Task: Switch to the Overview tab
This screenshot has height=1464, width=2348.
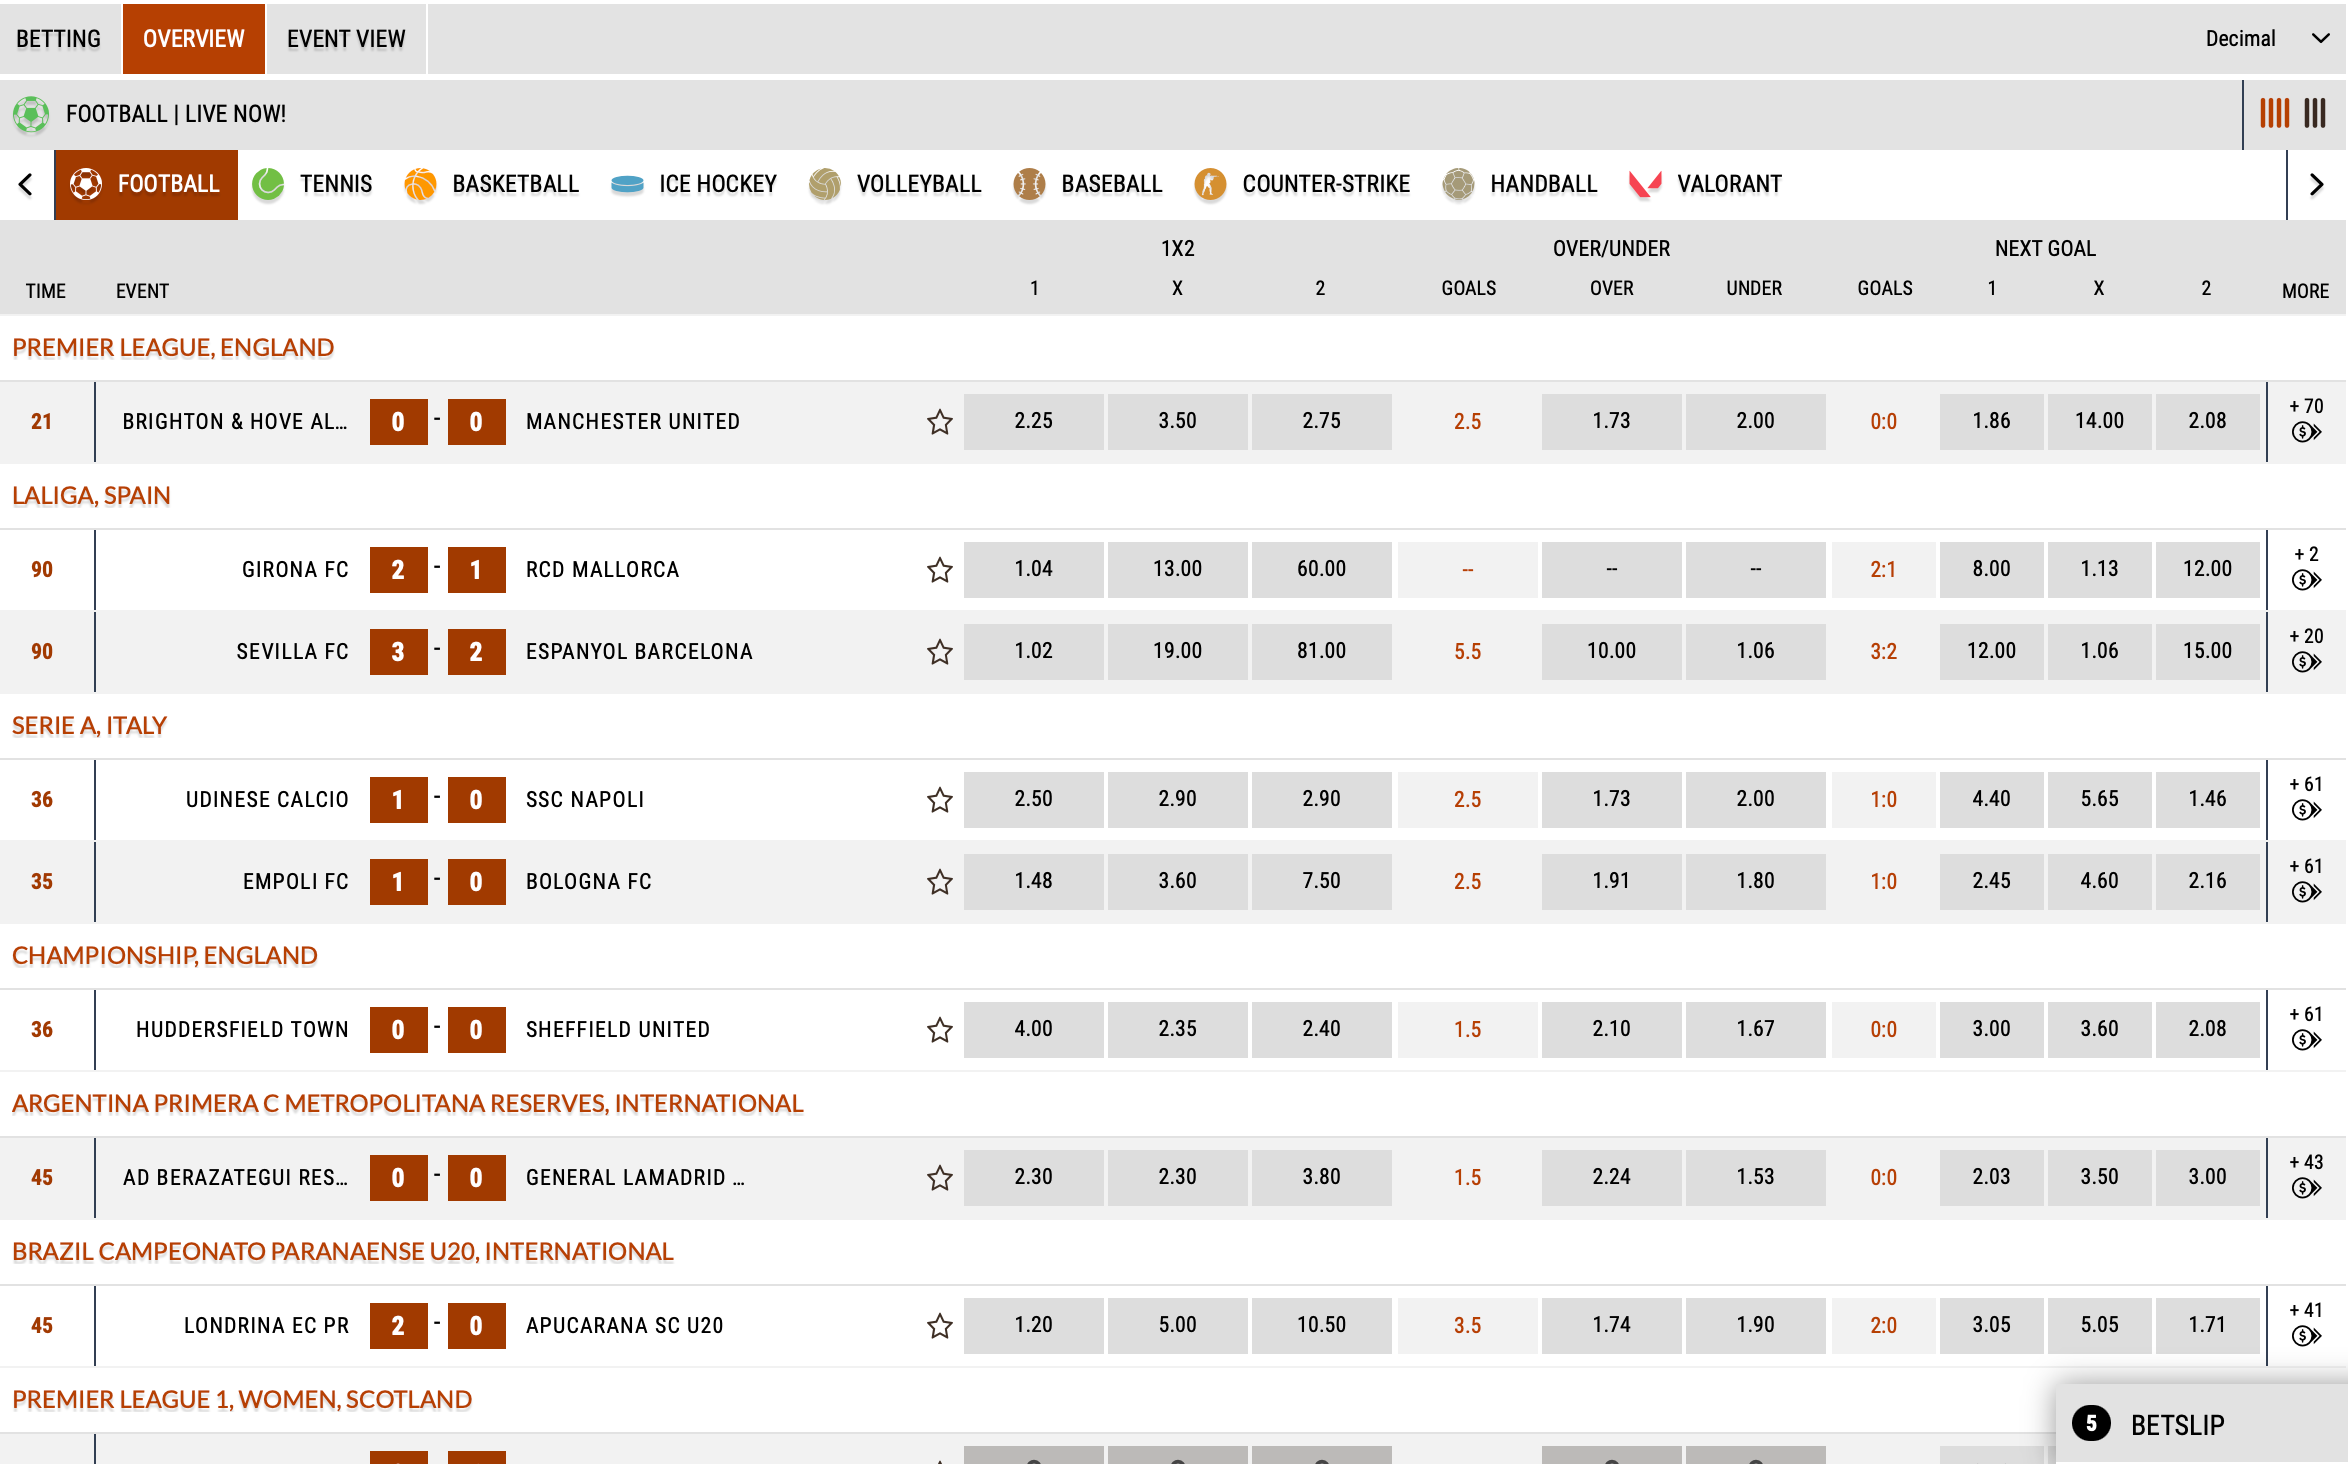Action: pyautogui.click(x=194, y=38)
